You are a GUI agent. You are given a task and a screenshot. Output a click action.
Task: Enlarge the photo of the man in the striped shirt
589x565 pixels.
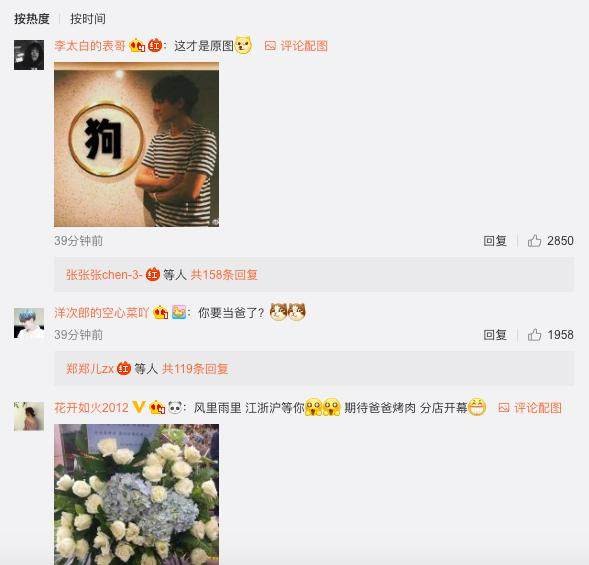136,144
